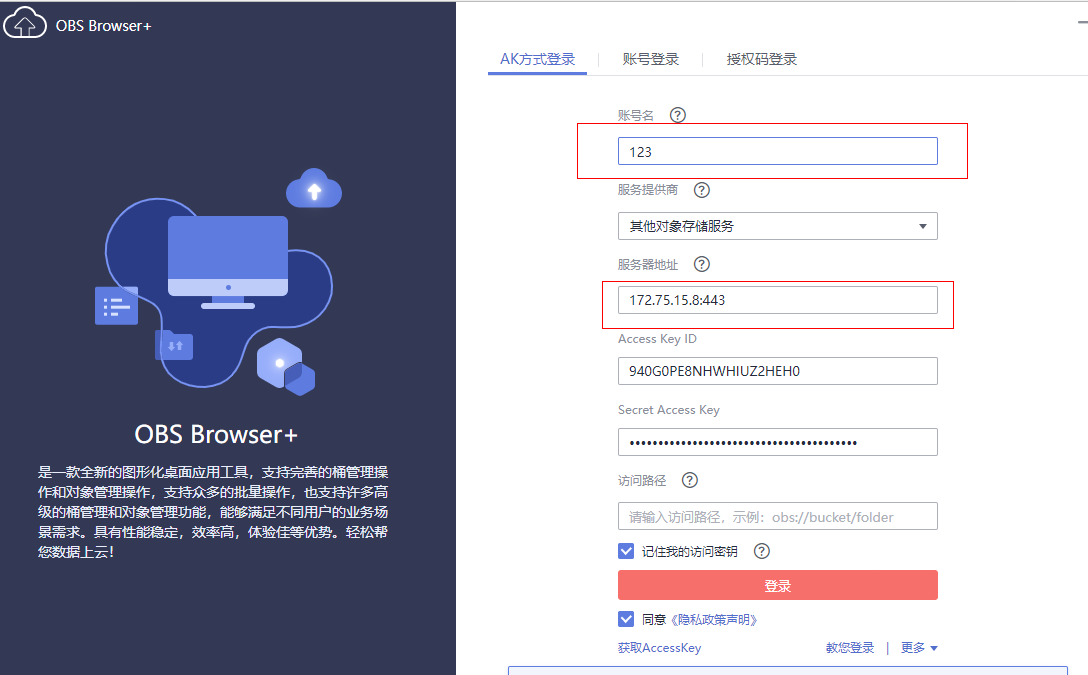The width and height of the screenshot is (1088, 675).
Task: Click the red 登录 button
Action: click(778, 586)
